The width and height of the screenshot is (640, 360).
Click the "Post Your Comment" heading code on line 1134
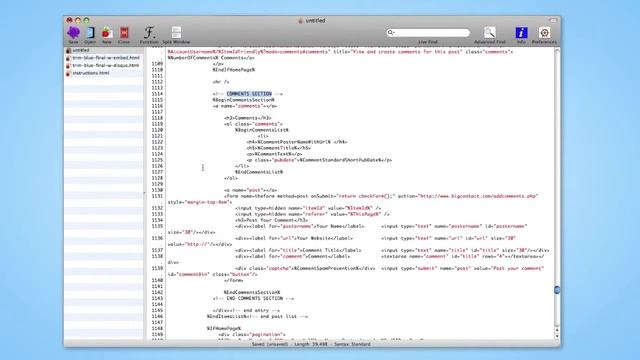(x=271, y=220)
